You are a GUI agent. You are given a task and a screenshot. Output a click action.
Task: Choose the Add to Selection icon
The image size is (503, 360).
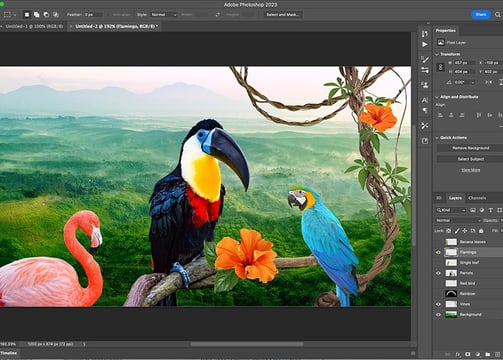tap(36, 15)
